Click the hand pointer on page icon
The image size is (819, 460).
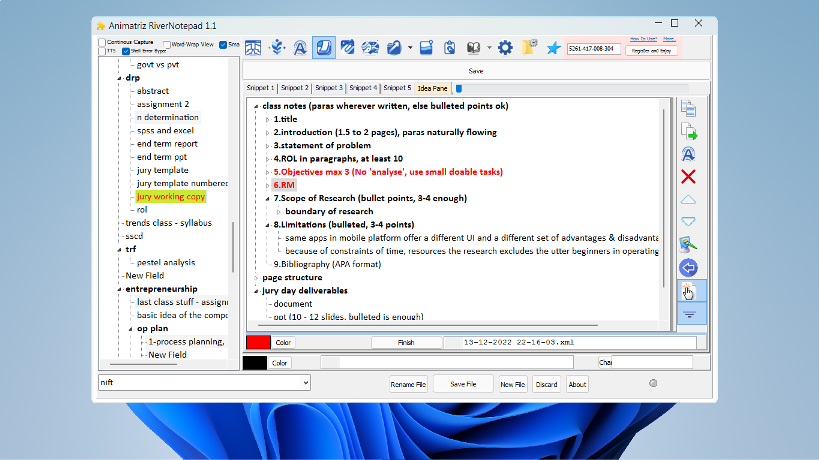pos(688,291)
